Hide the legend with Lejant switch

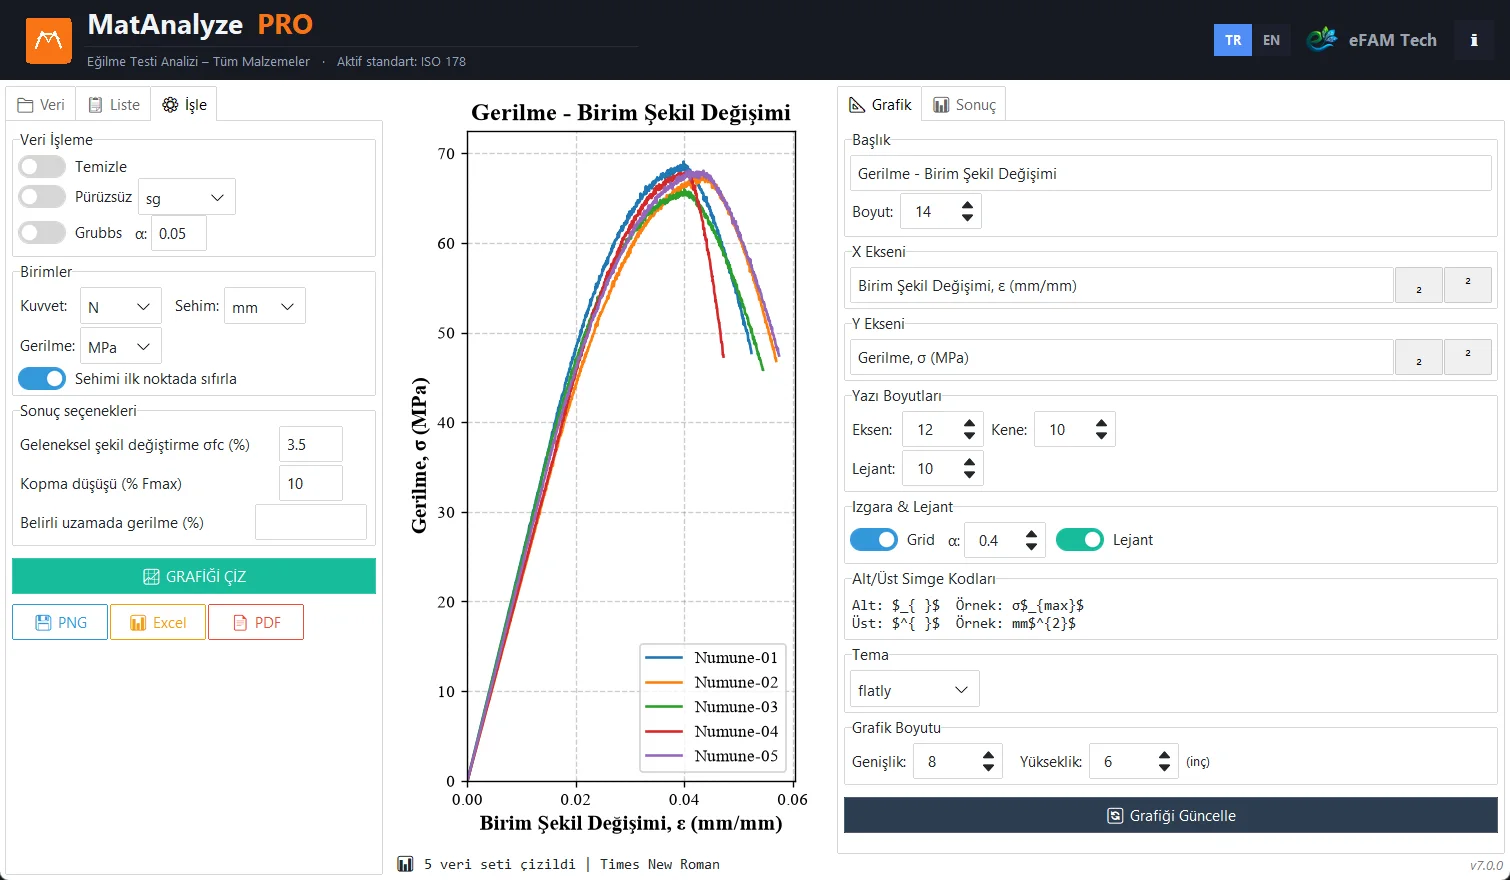pos(1080,539)
